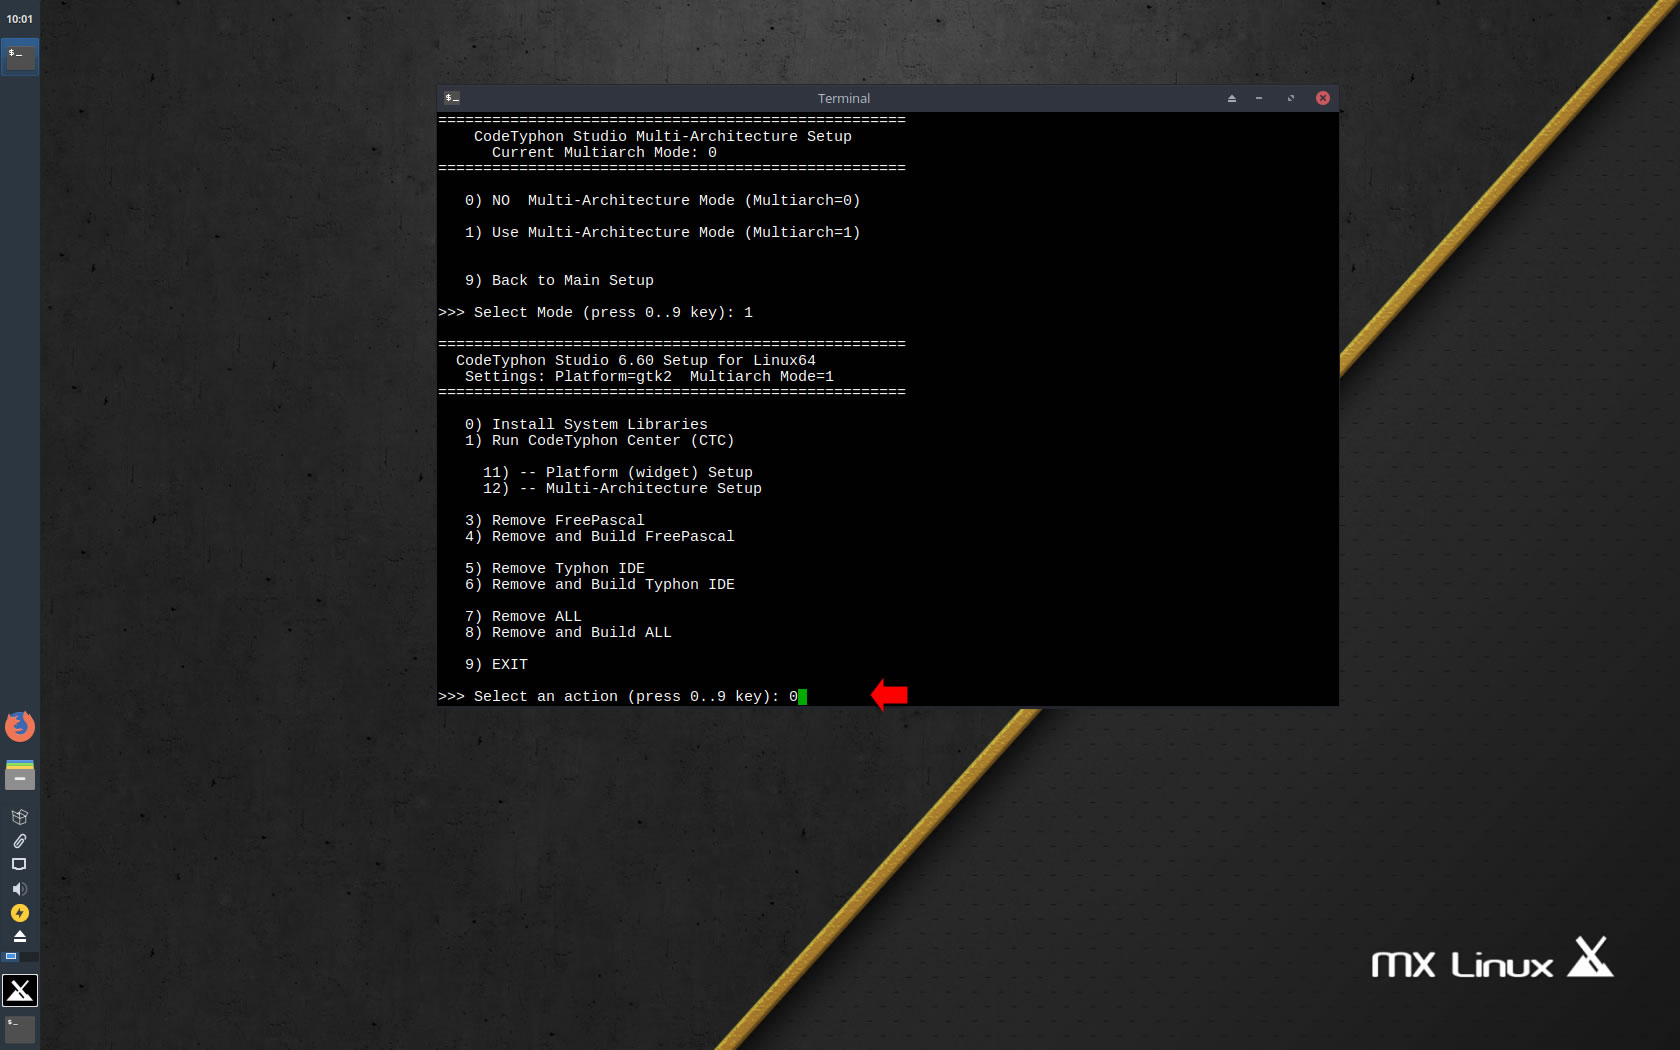This screenshot has height=1050, width=1680.
Task: Click the '9) EXIT' line
Action: point(496,664)
